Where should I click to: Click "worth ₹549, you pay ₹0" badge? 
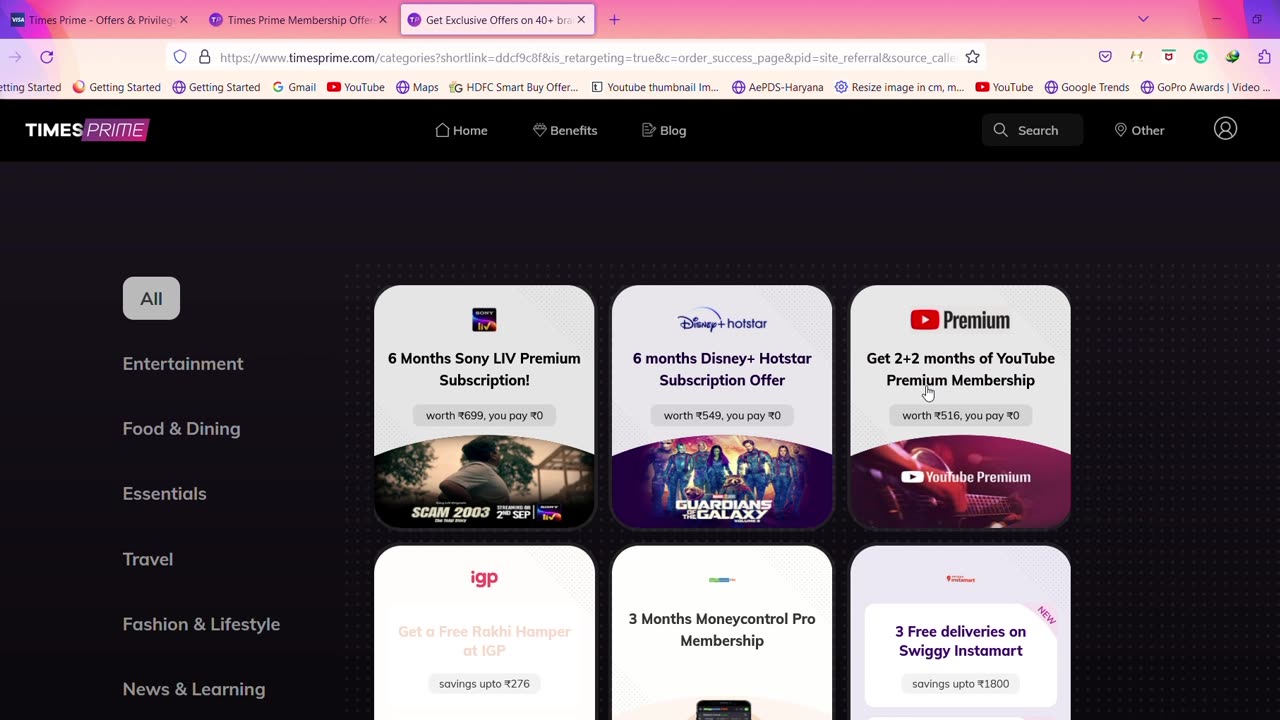tap(722, 415)
